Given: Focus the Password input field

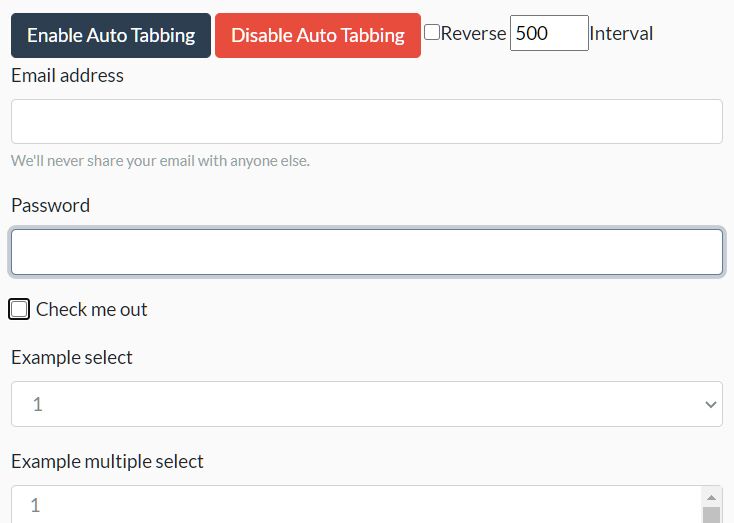Looking at the screenshot, I should pos(367,252).
